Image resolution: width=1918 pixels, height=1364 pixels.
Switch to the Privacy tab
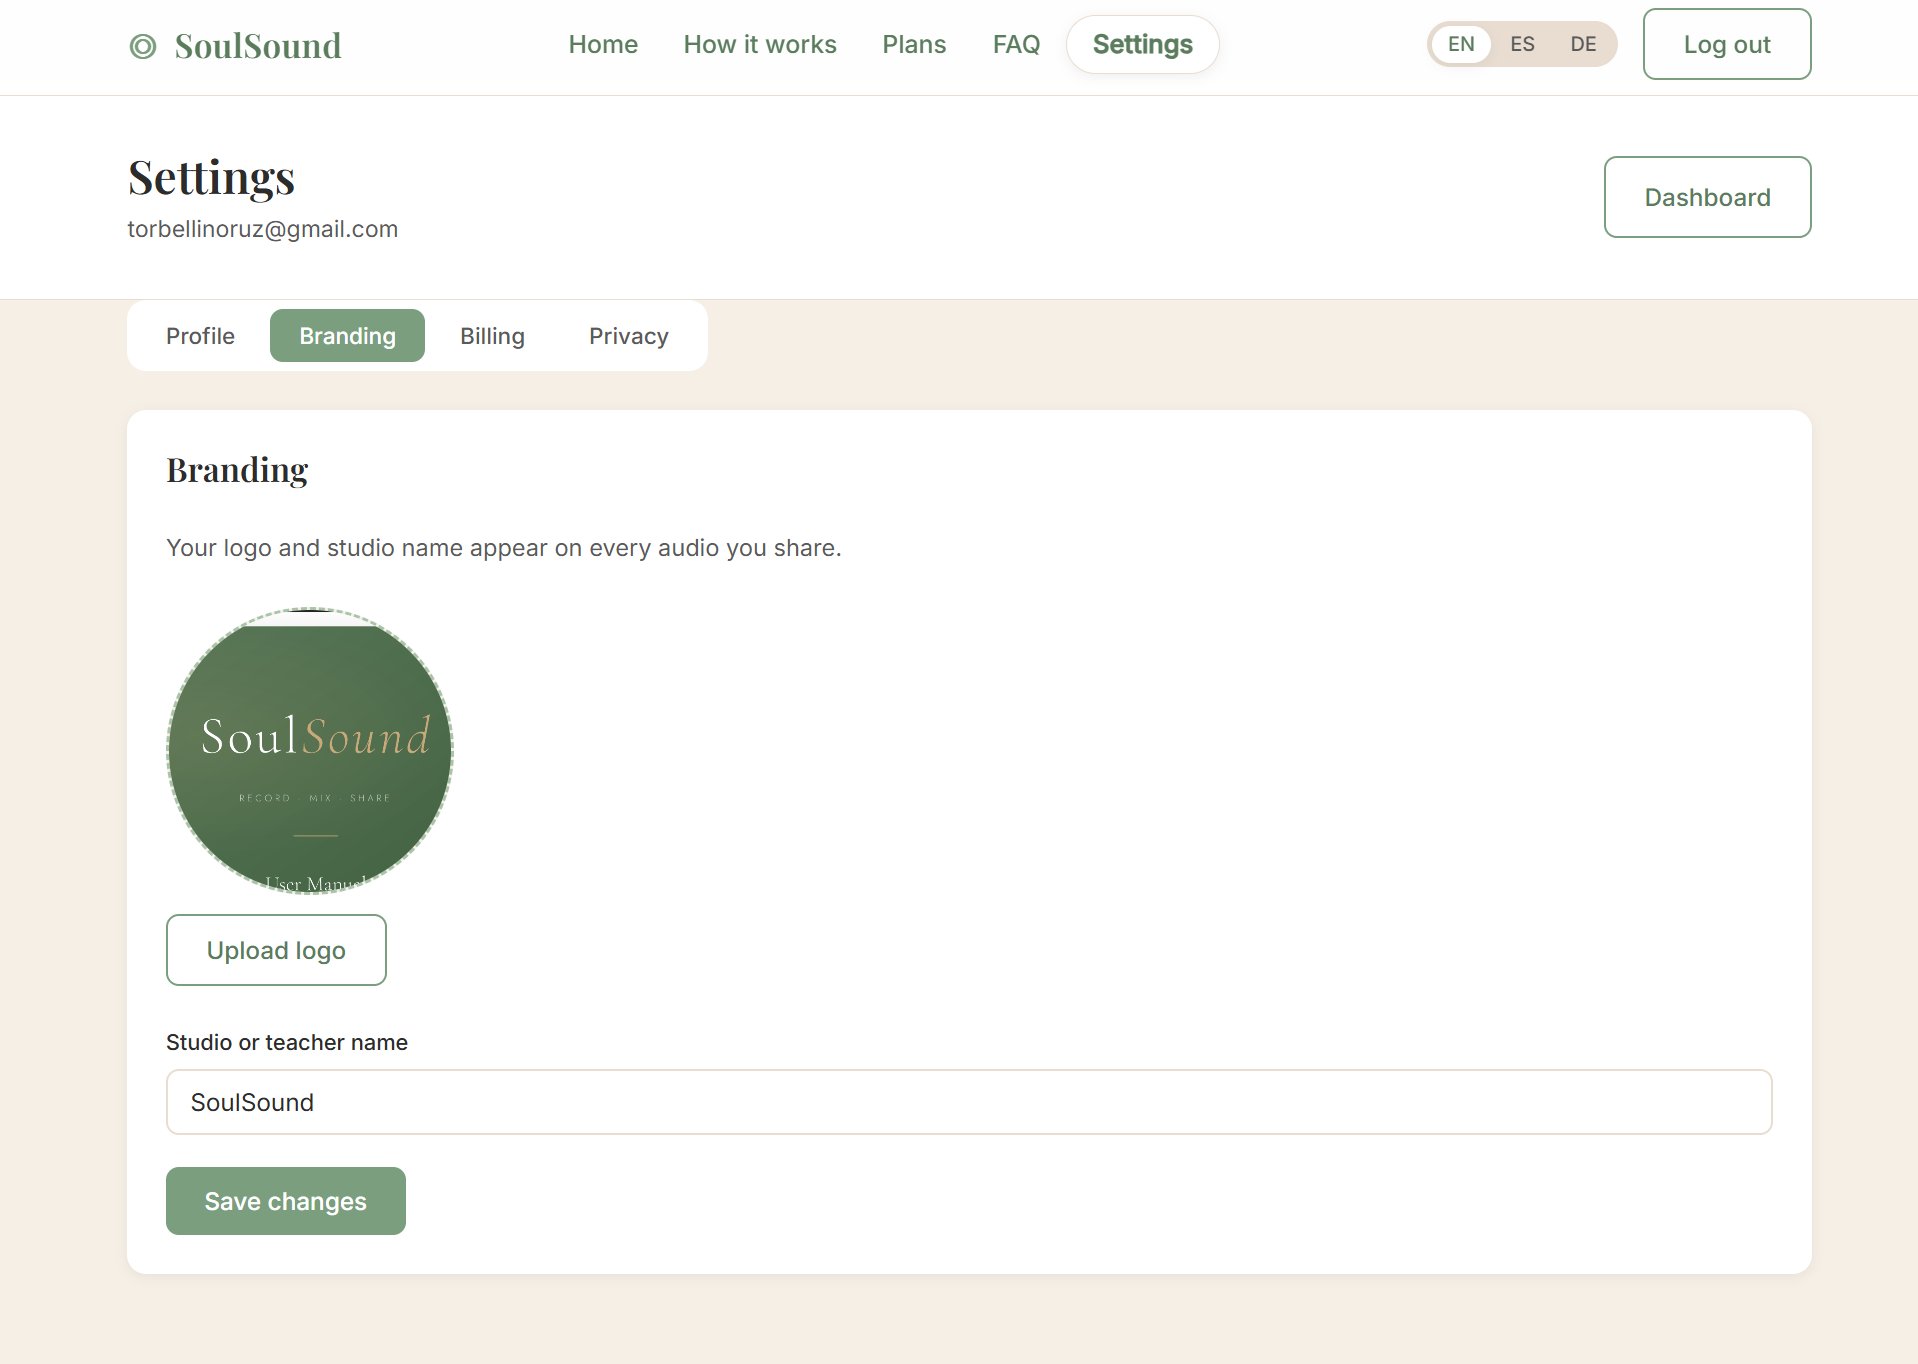tap(628, 336)
